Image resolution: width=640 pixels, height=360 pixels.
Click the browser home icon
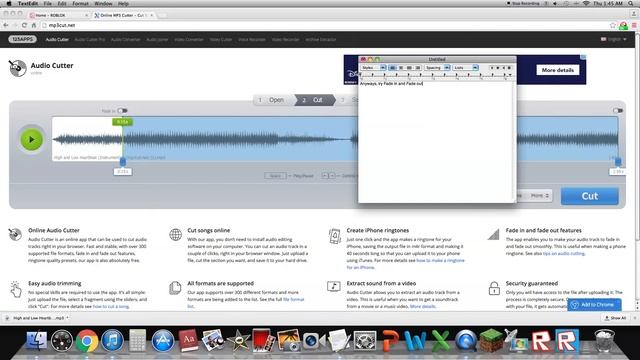(x=34, y=25)
